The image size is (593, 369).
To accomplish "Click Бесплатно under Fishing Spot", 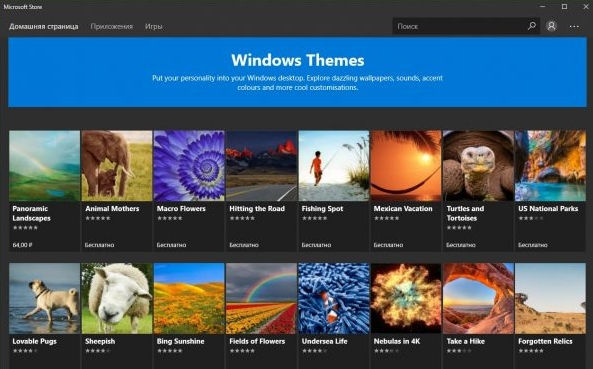I will pyautogui.click(x=316, y=245).
